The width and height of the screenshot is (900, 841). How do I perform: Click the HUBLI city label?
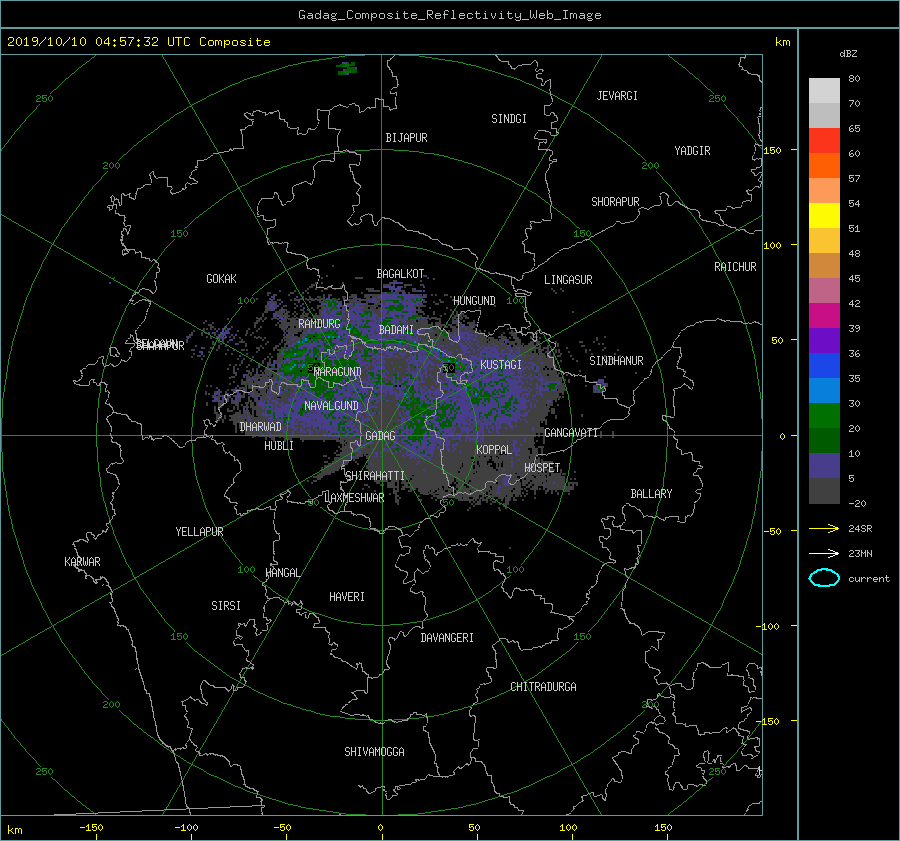(x=279, y=446)
